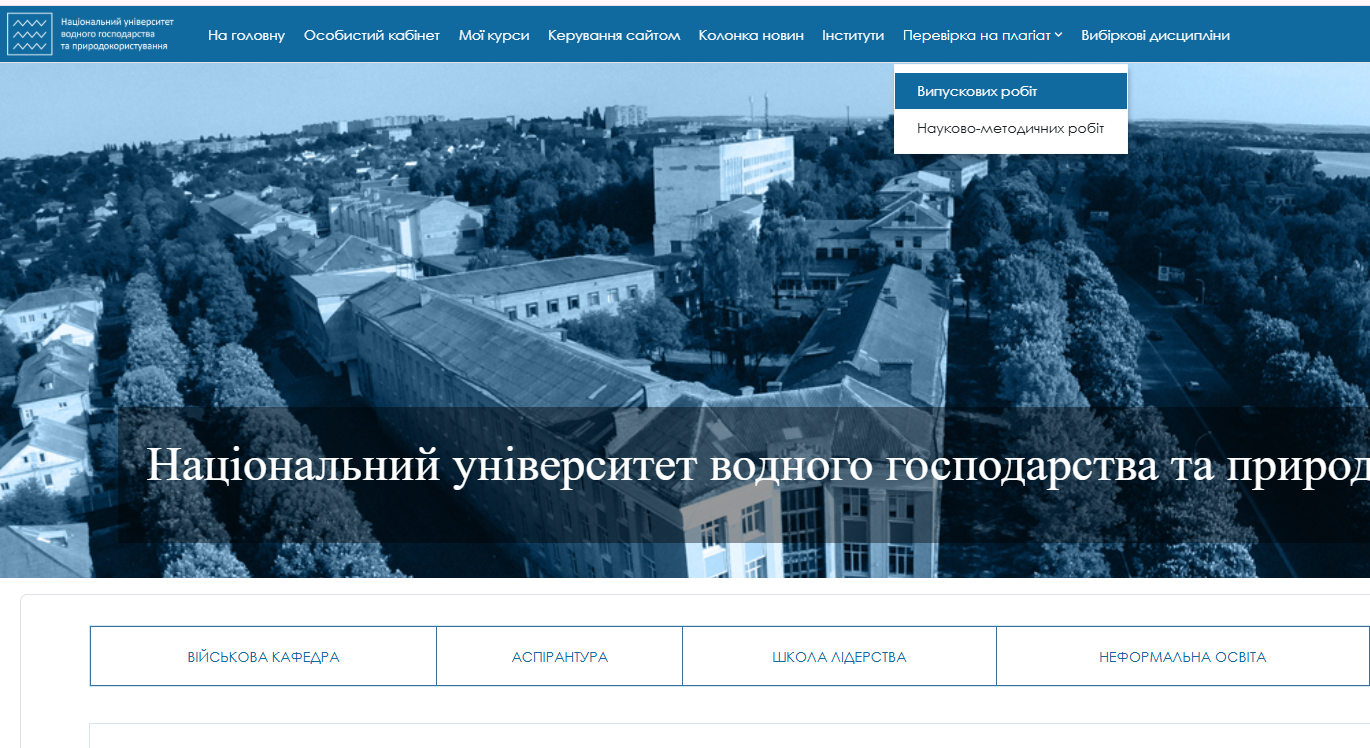
Task: Open Мої курси in top menu
Action: pos(493,35)
